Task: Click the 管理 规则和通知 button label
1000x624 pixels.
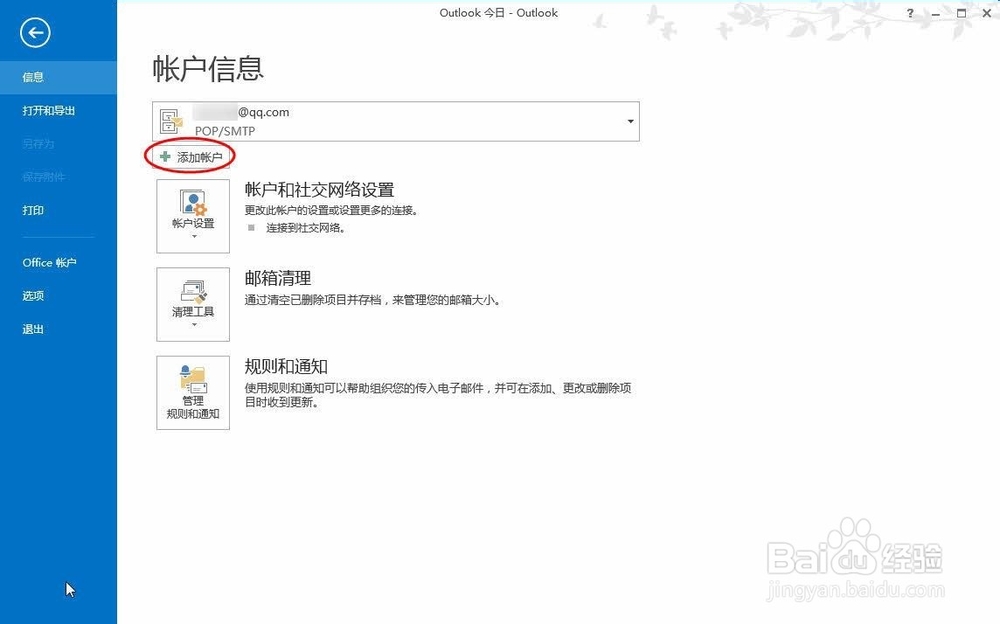Action: tap(193, 407)
